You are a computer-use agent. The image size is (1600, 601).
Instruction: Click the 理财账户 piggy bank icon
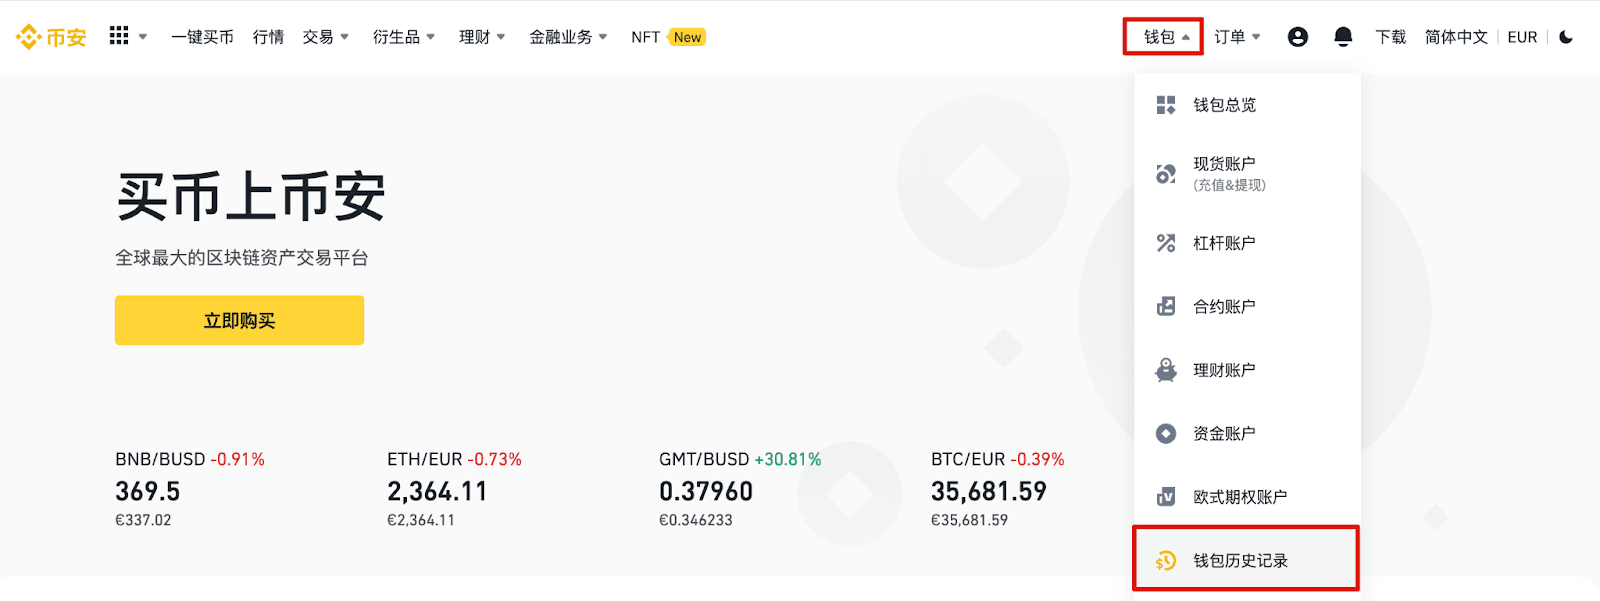(x=1166, y=370)
